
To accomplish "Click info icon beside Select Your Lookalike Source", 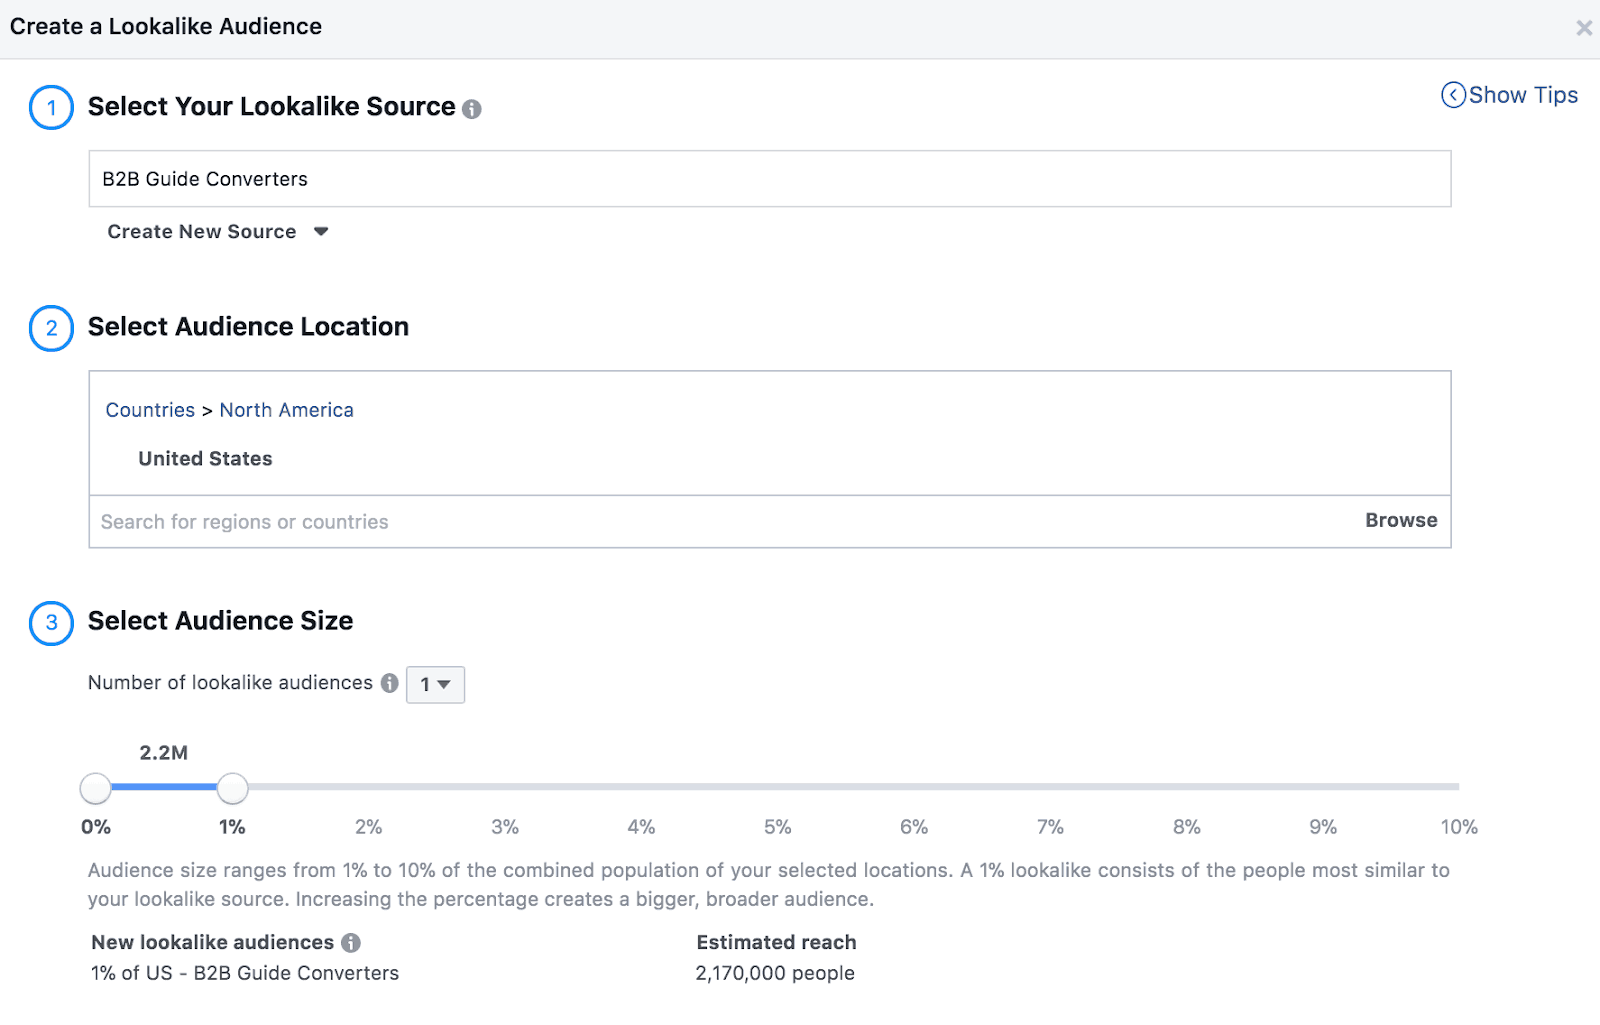I will pyautogui.click(x=472, y=109).
